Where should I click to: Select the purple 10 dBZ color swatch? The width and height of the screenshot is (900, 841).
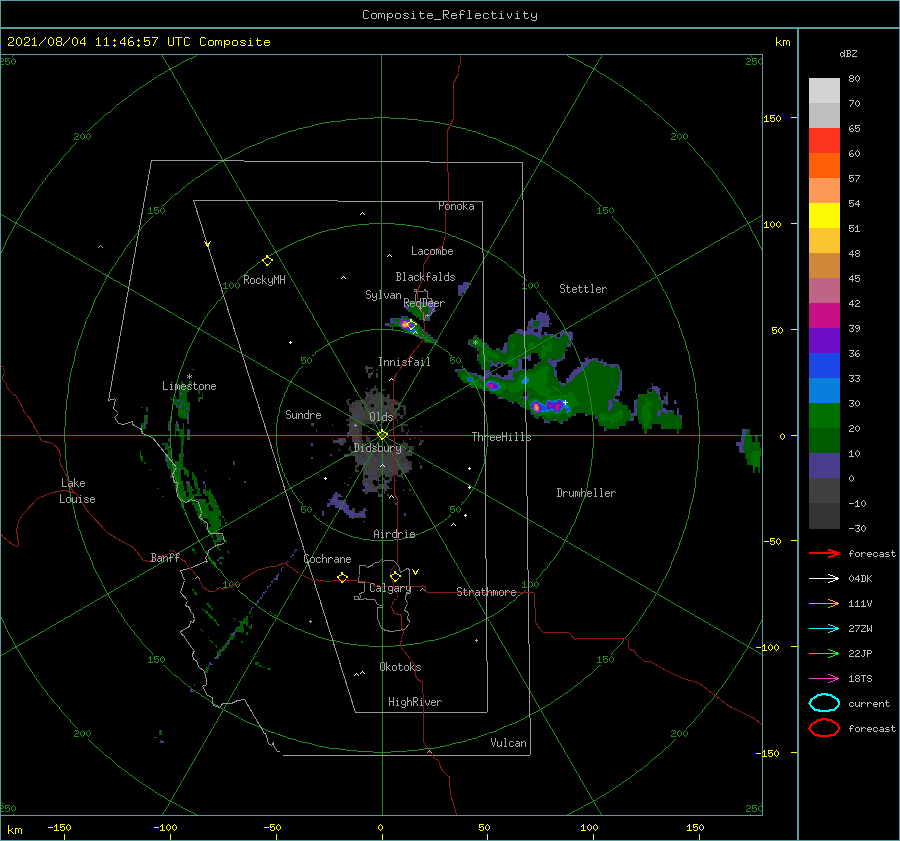[824, 465]
